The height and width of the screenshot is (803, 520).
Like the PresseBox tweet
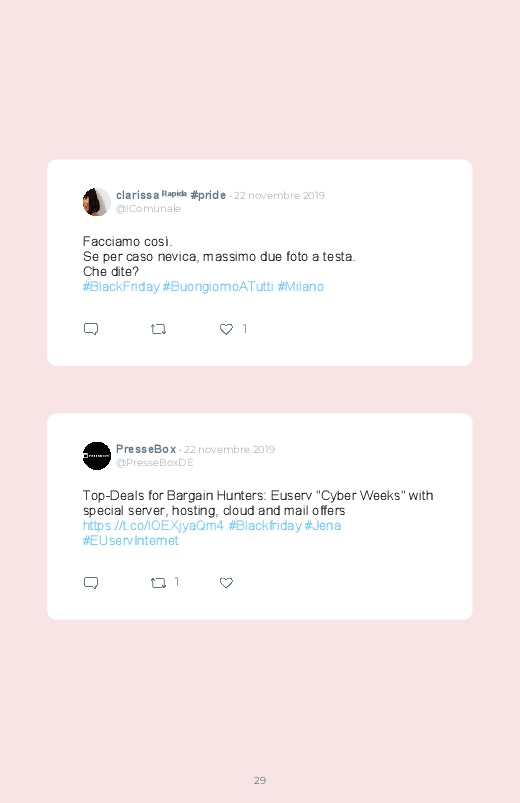coord(226,583)
